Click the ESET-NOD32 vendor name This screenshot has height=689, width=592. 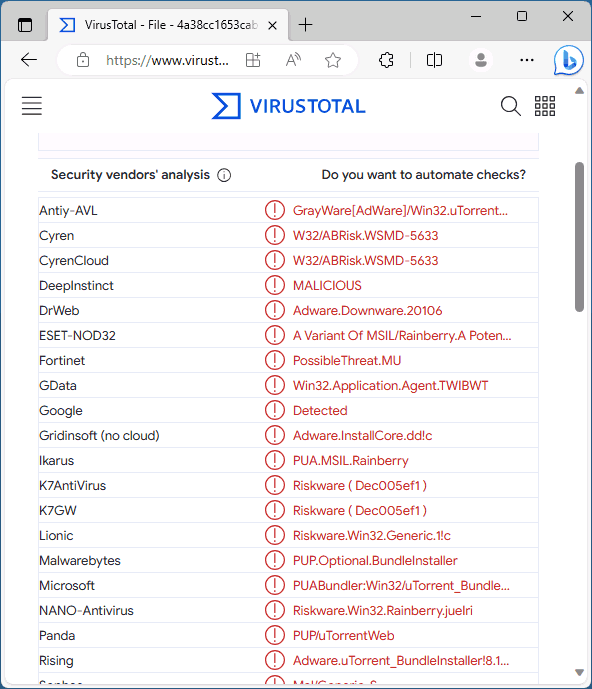tap(77, 336)
